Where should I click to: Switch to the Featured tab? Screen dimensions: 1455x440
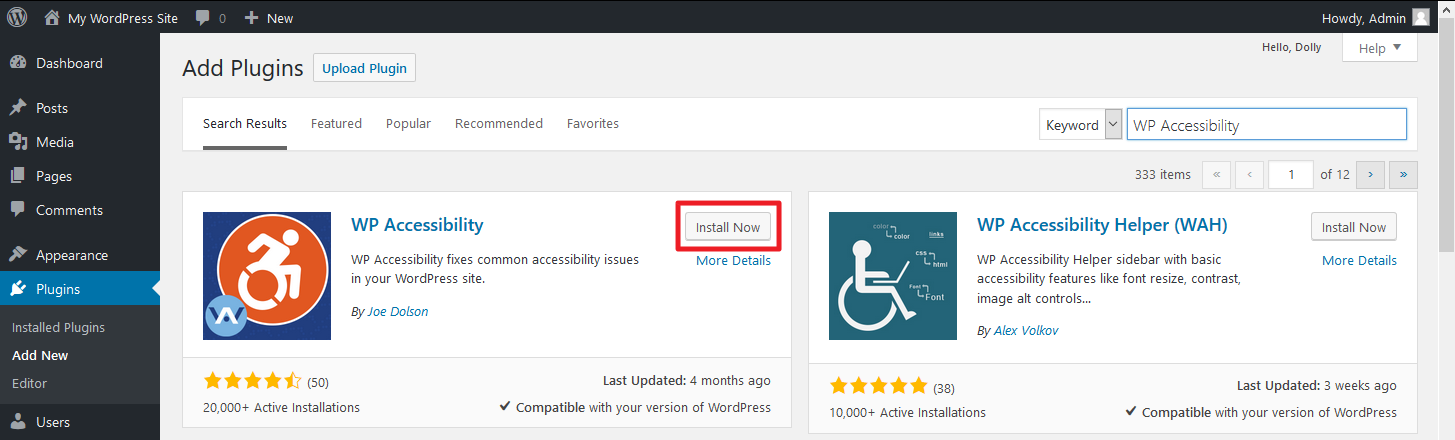[x=336, y=124]
